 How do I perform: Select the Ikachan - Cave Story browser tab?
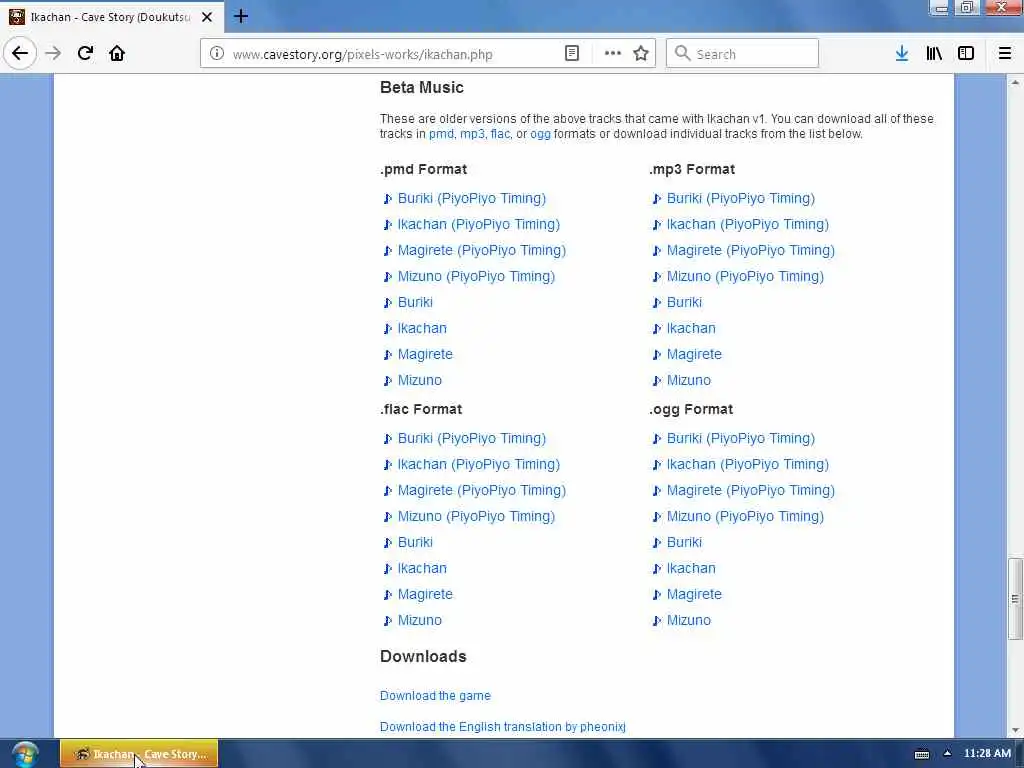coord(112,17)
